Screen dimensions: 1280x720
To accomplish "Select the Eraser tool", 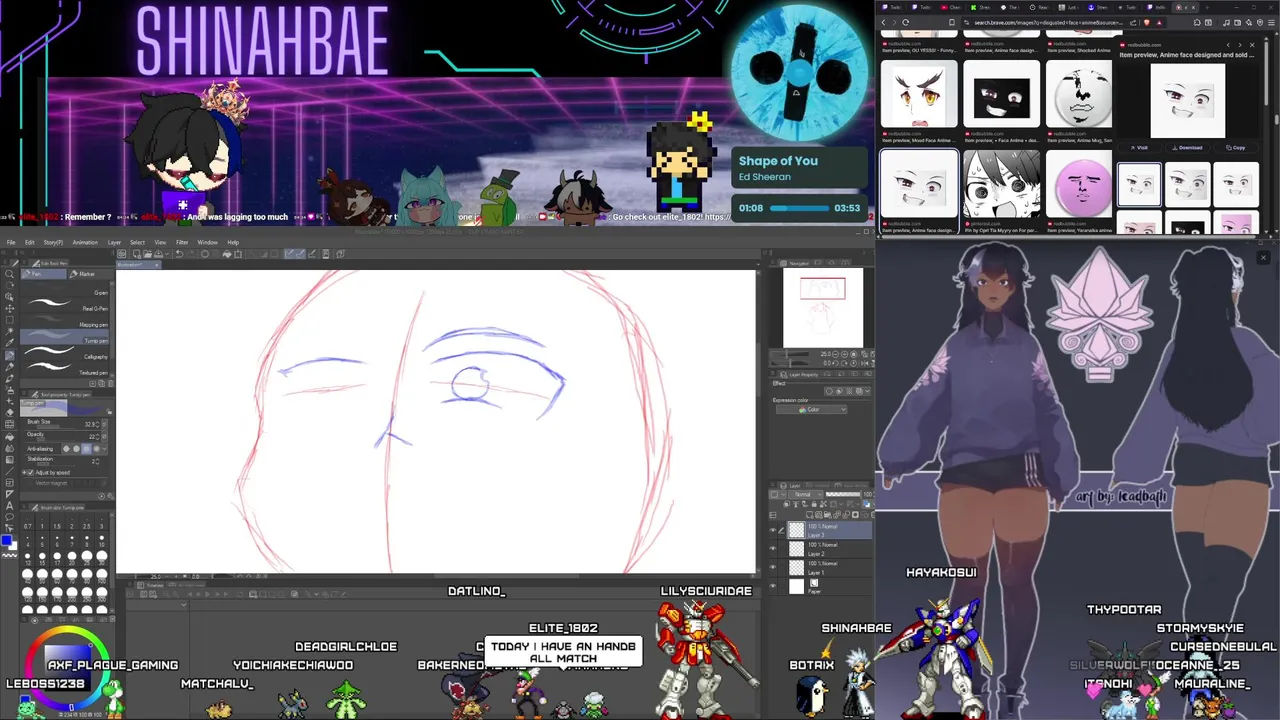I will tap(9, 412).
